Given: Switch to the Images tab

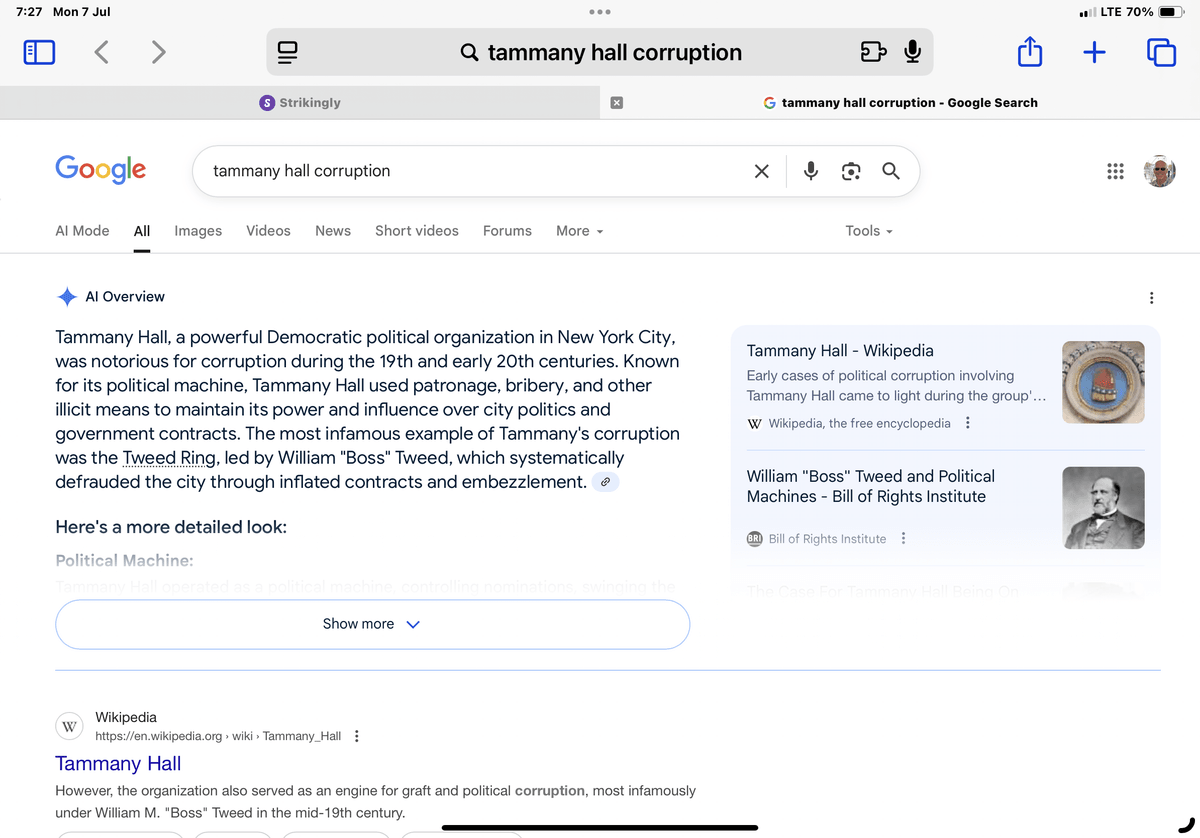Looking at the screenshot, I should point(198,231).
